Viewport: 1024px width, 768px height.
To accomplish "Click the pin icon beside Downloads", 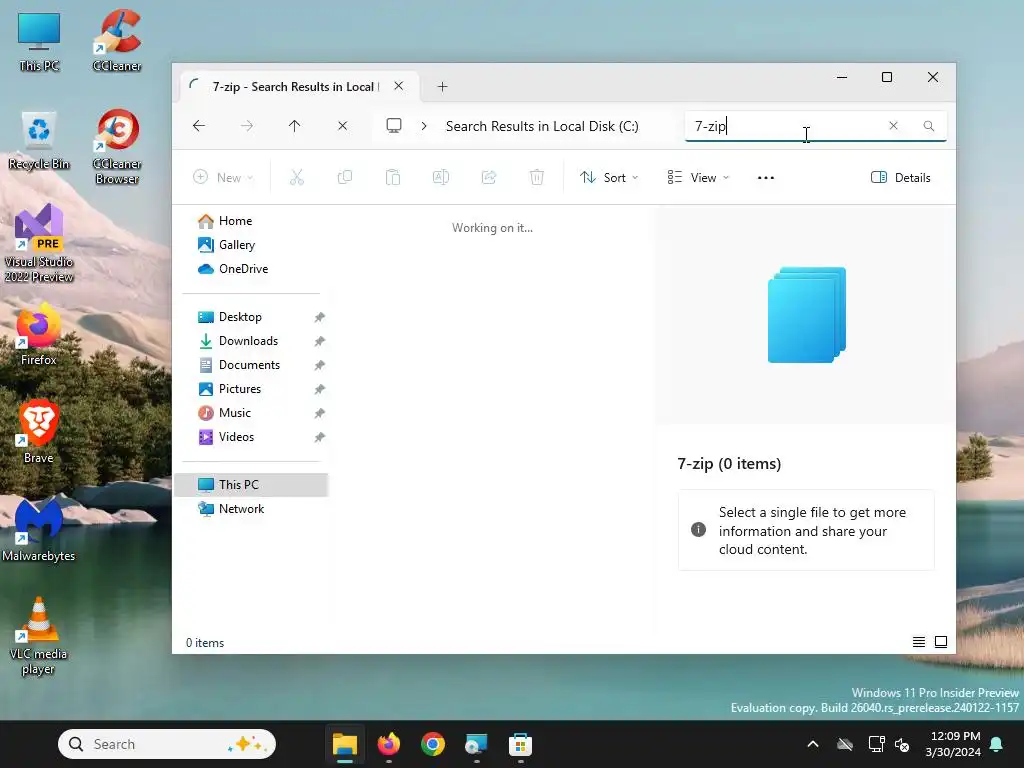I will (319, 342).
